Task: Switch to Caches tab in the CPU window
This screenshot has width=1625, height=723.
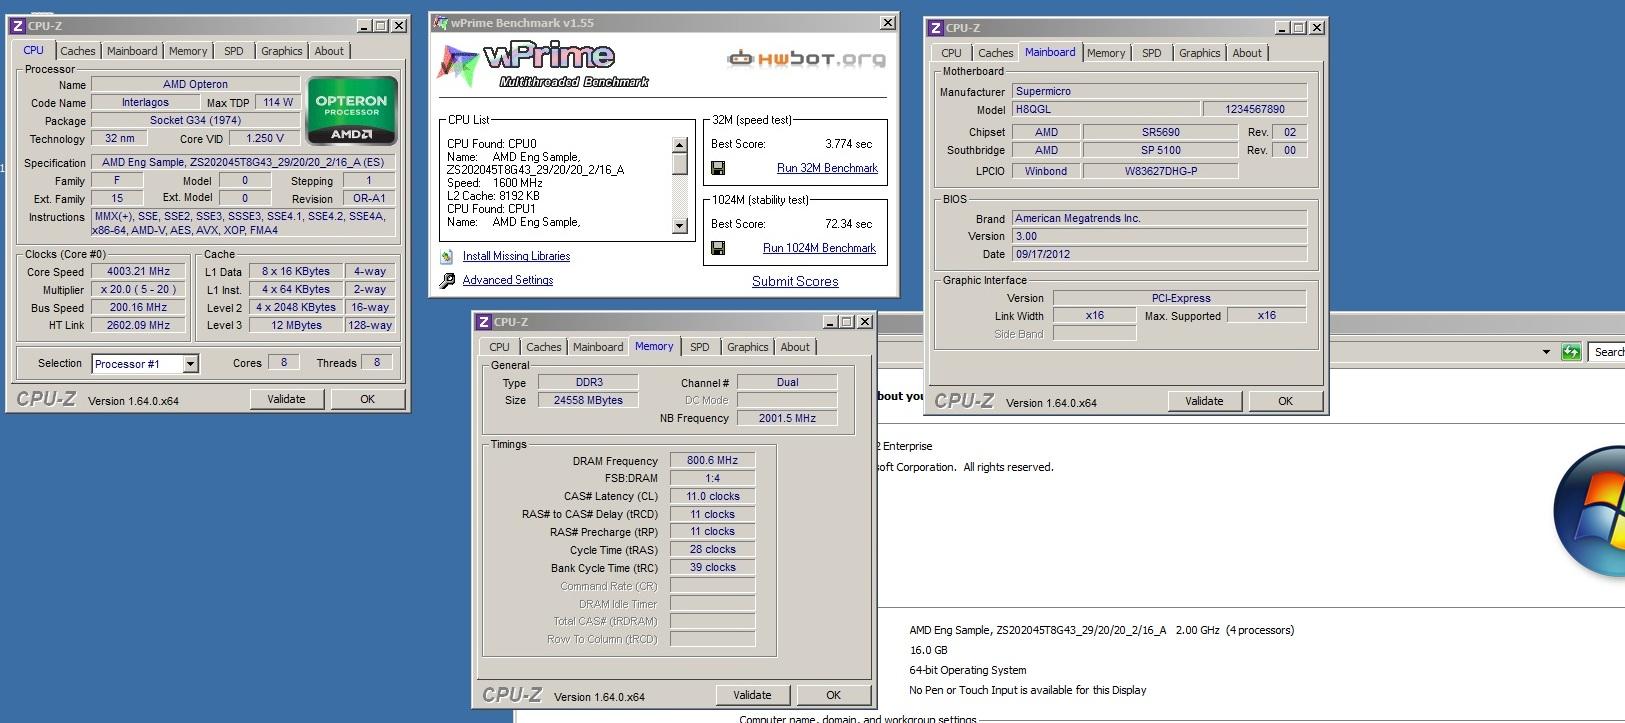Action: click(x=77, y=51)
